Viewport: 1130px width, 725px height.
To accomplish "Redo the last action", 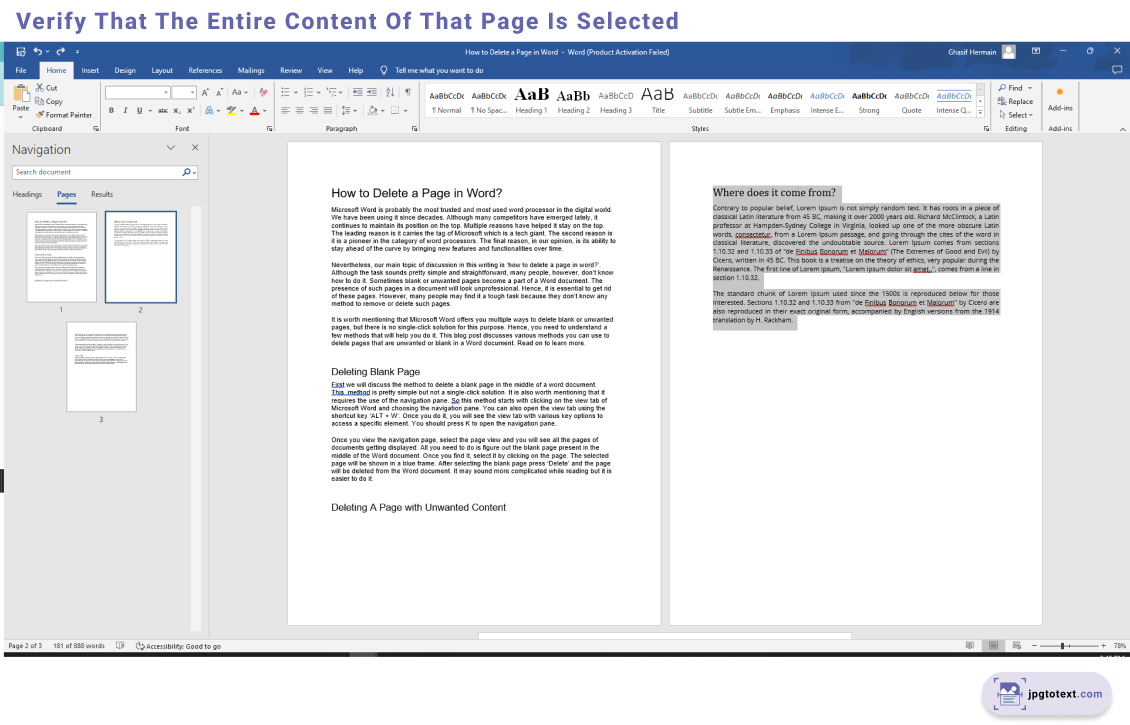I will (61, 52).
